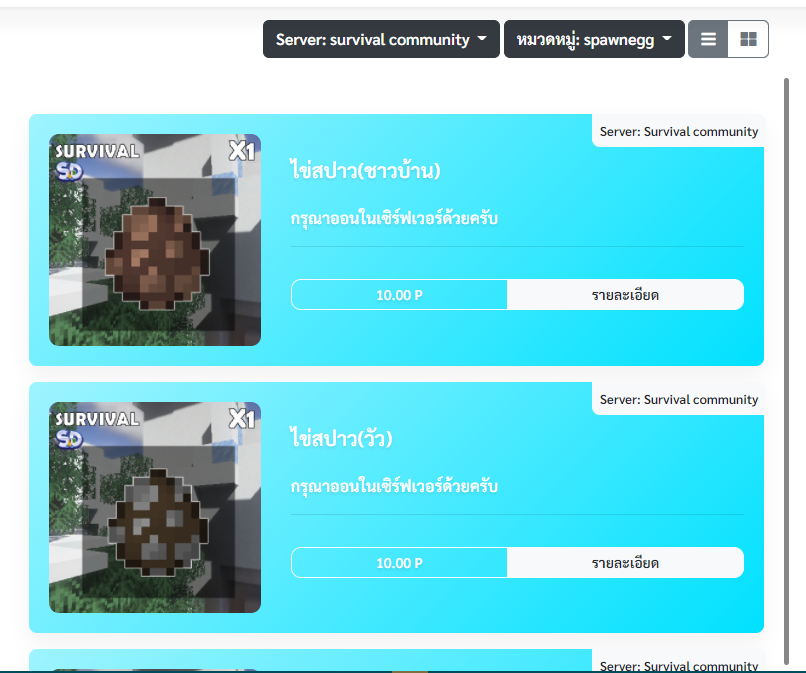
Task: Click the ไข่สปาว(ชาวบ้าน) product title
Action: pyautogui.click(x=365, y=170)
